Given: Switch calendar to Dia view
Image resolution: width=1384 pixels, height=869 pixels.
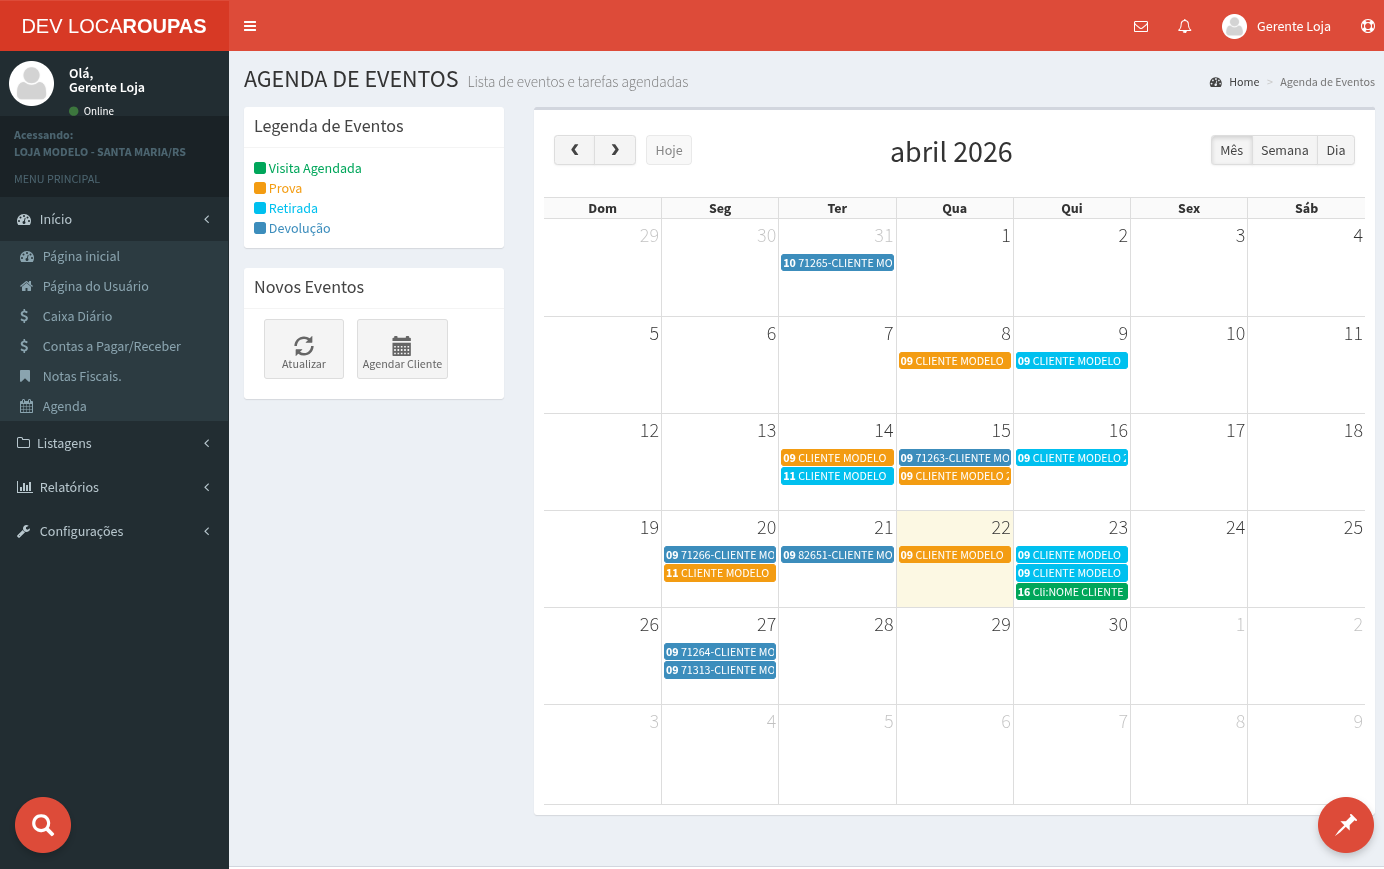Looking at the screenshot, I should click(1336, 150).
